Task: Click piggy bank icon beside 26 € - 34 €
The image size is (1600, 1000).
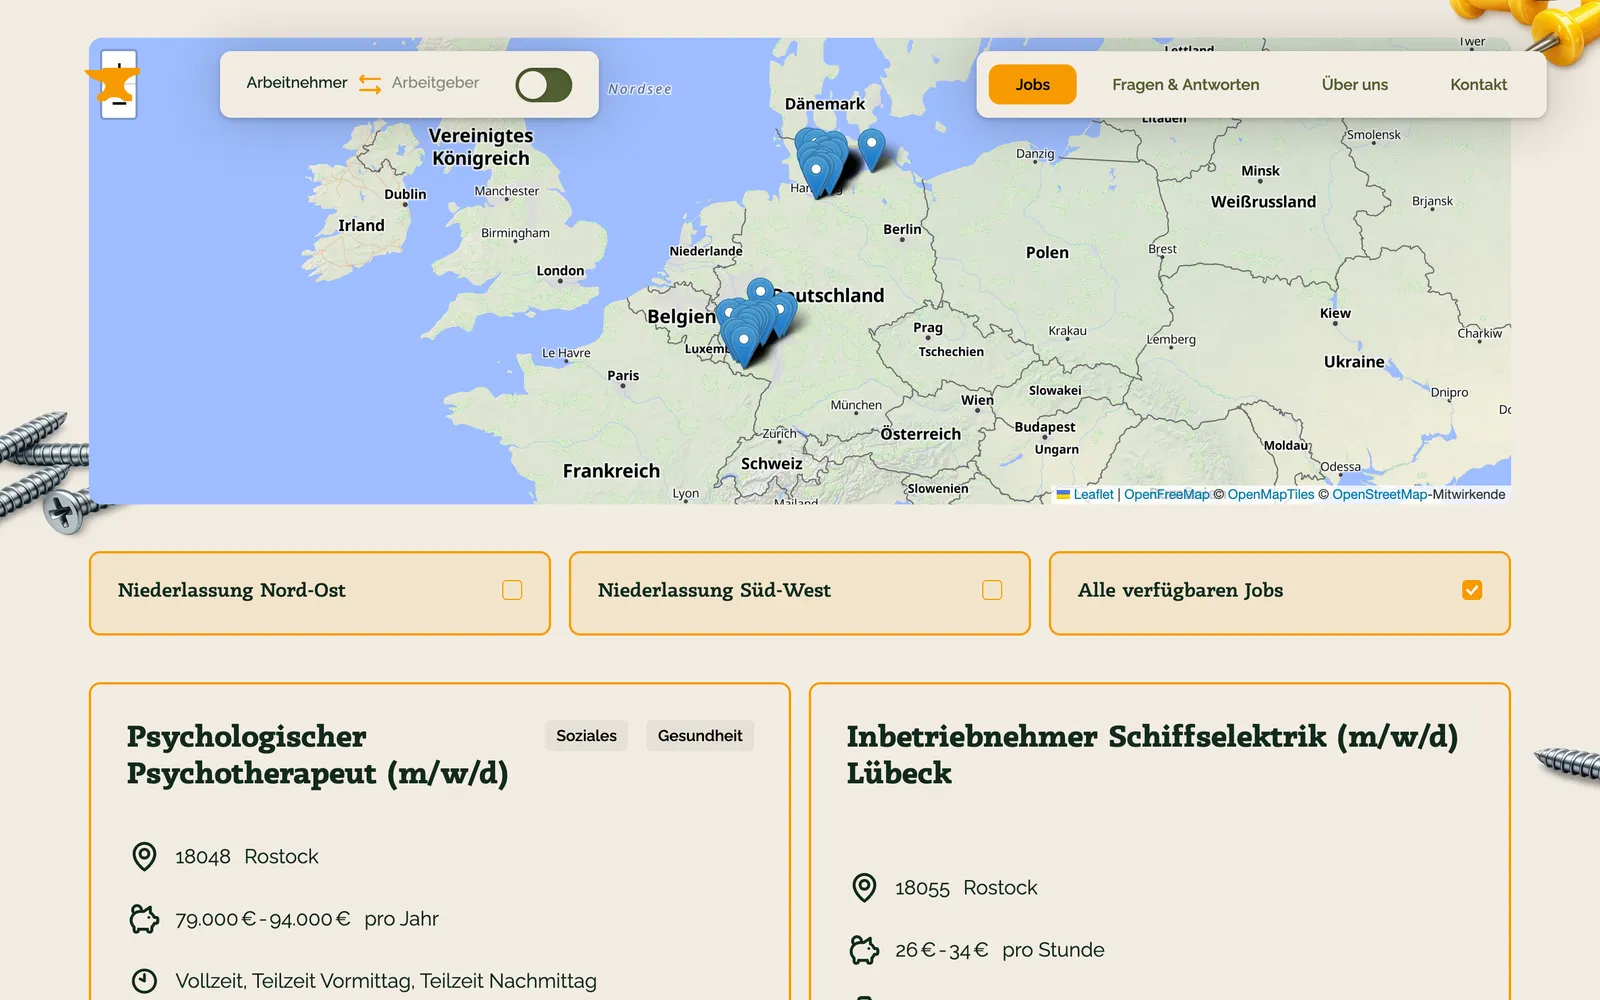Action: (x=864, y=950)
